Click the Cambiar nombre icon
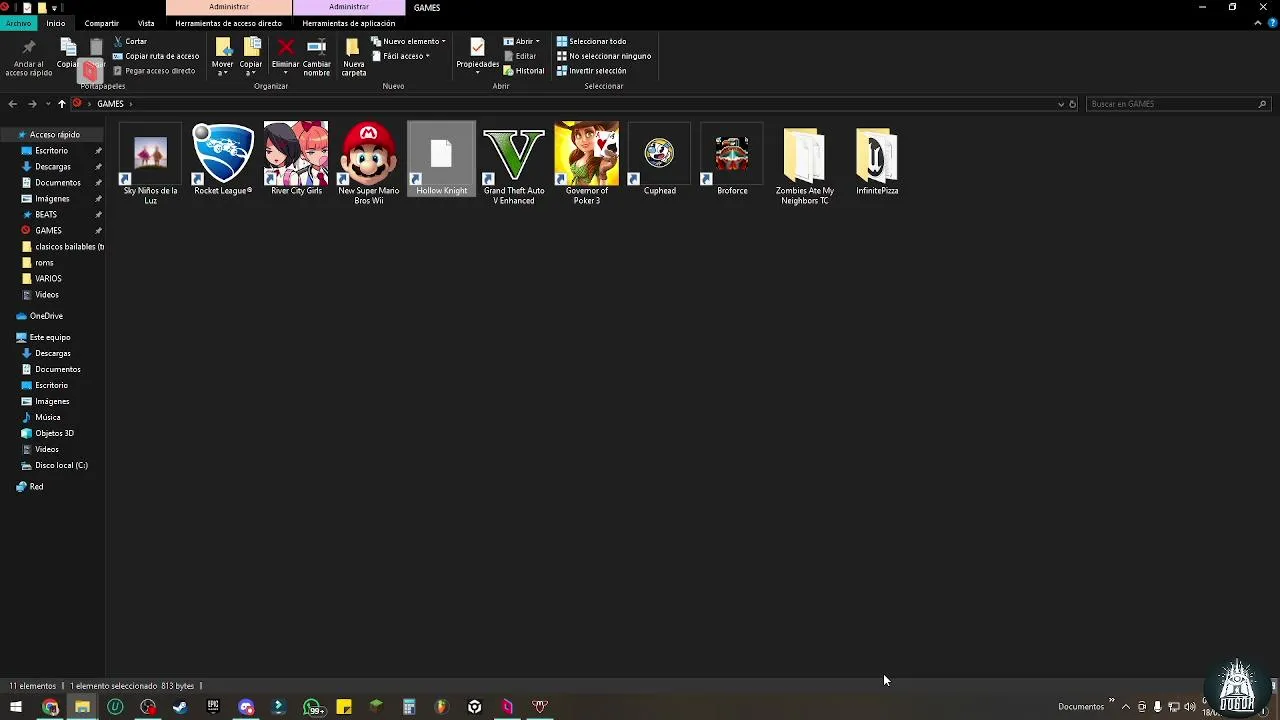Screen dimensions: 1280x720 point(316,47)
